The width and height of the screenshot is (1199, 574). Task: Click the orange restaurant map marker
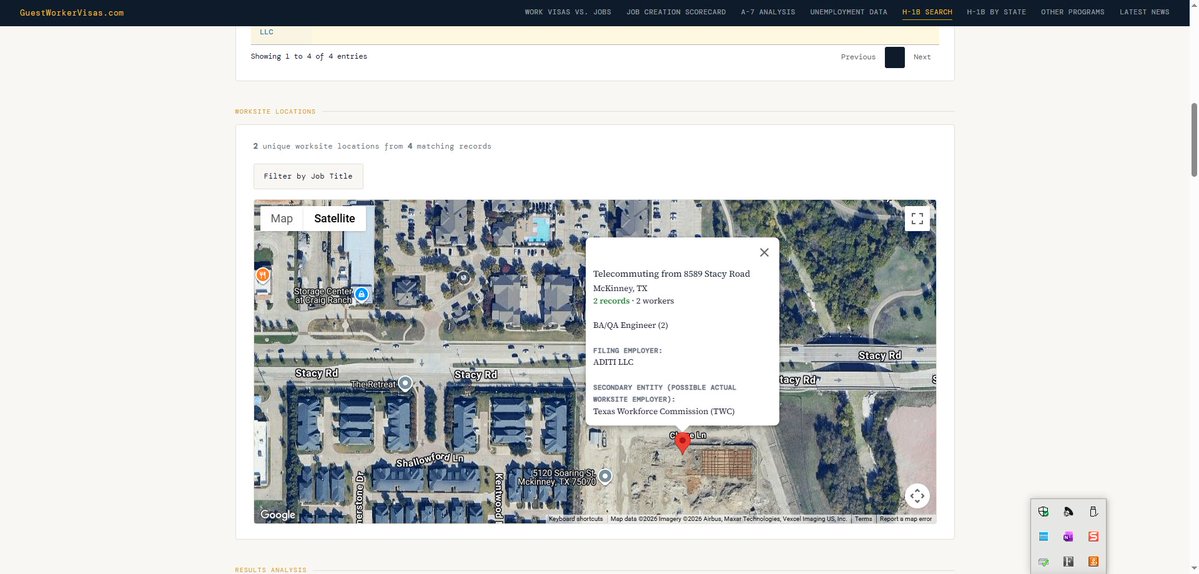[x=262, y=275]
